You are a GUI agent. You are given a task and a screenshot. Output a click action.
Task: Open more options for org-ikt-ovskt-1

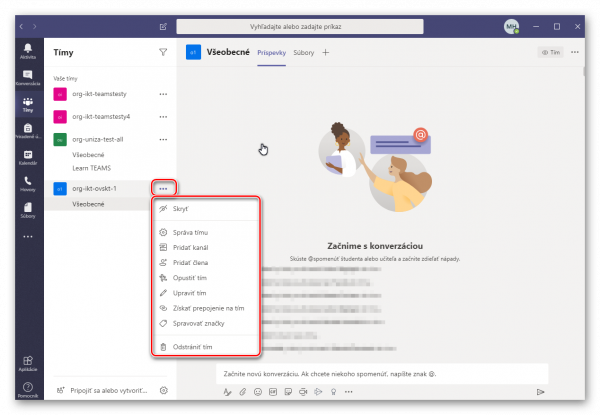click(163, 189)
